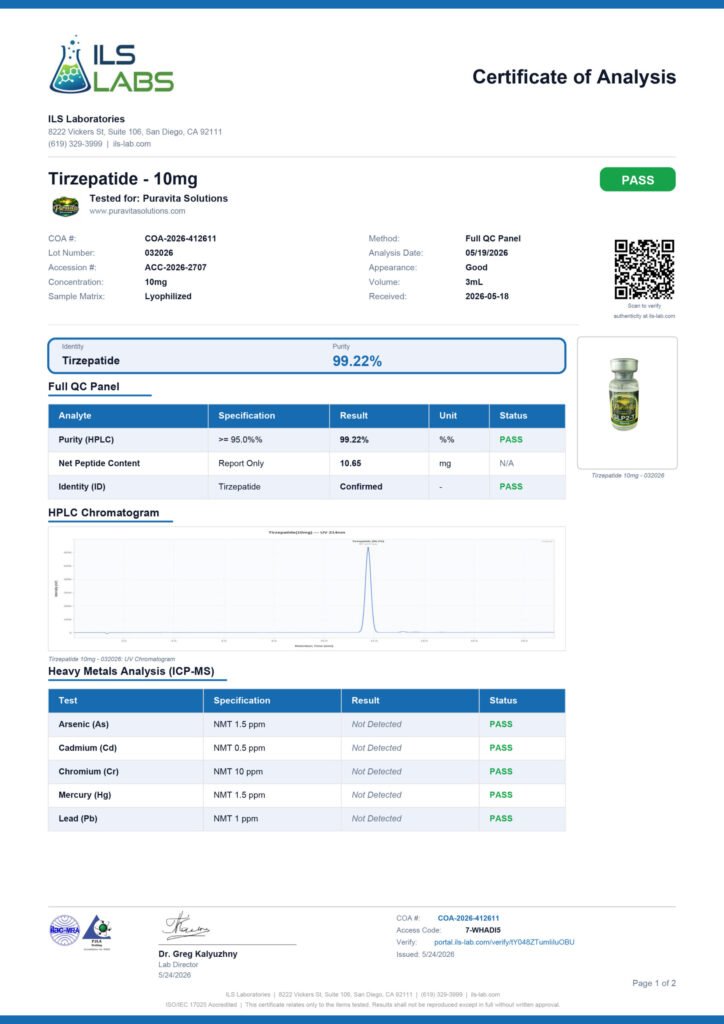Click the ILAC-MRA accreditation logo
This screenshot has width=724, height=1024.
(65, 930)
